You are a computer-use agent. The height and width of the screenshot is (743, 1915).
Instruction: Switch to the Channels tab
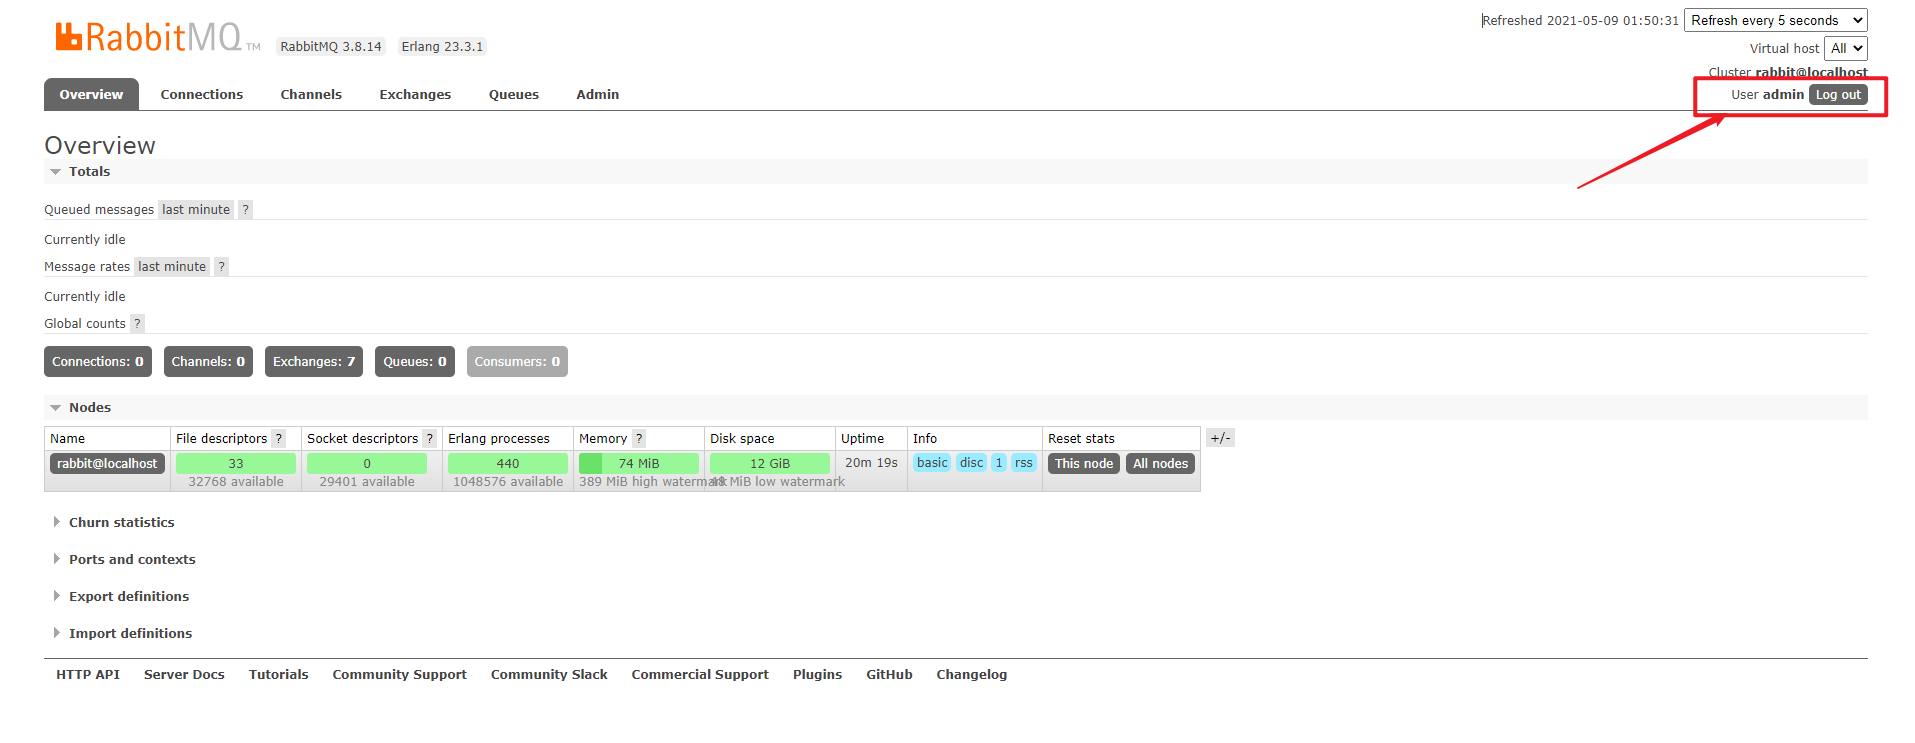coord(311,94)
